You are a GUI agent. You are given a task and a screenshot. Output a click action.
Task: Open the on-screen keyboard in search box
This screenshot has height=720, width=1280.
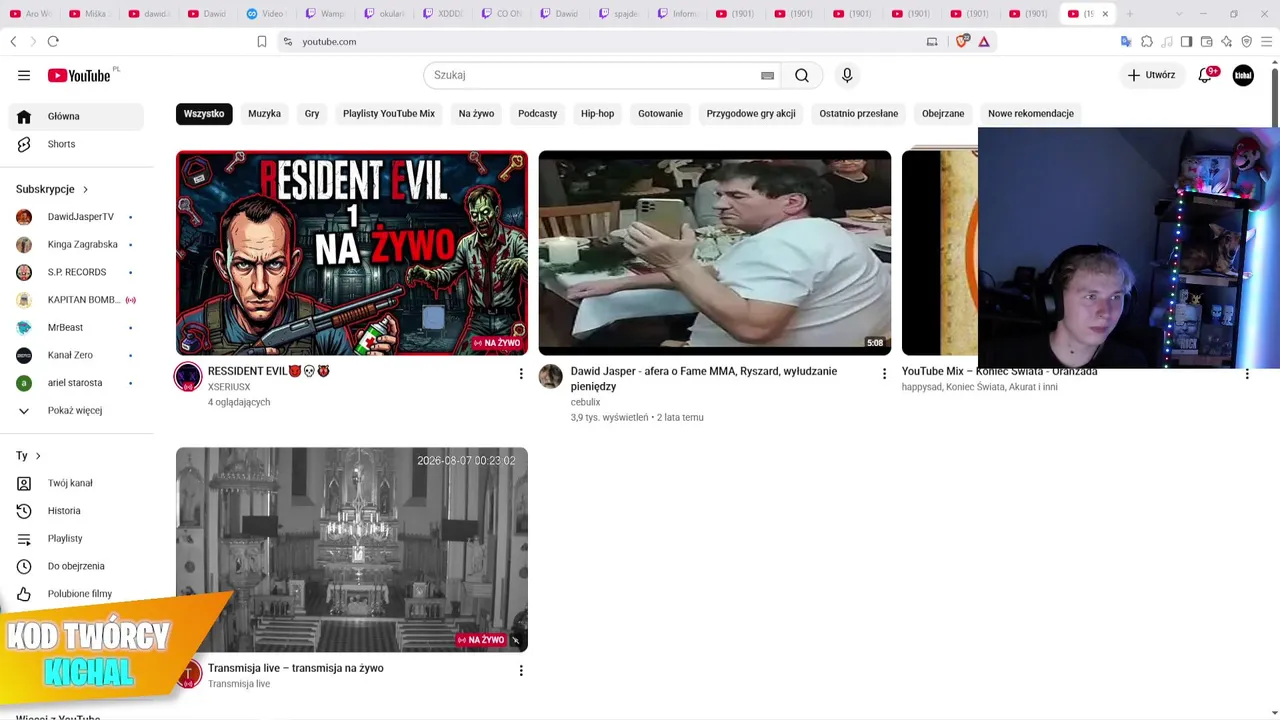coord(767,75)
